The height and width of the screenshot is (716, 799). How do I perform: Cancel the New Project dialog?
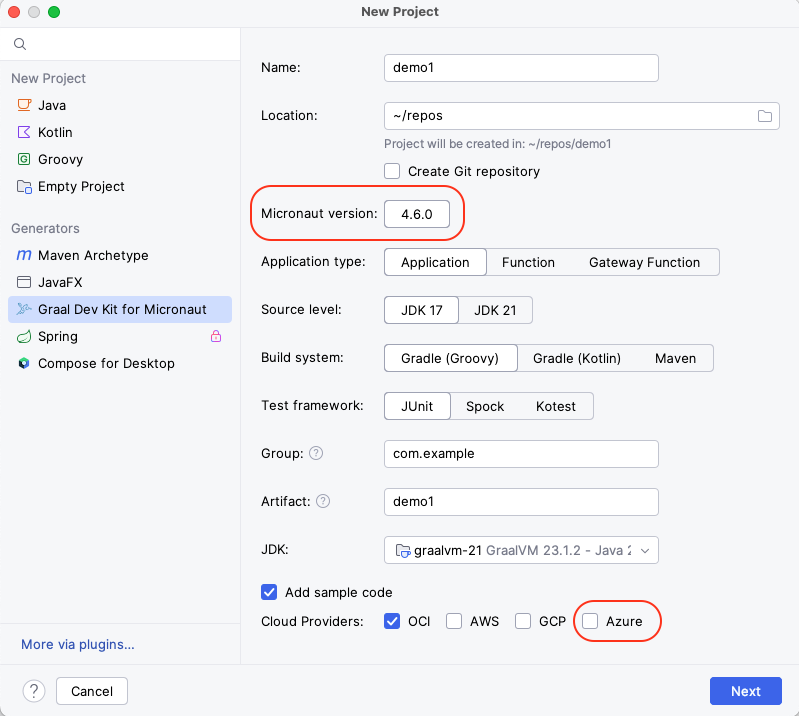(x=92, y=691)
